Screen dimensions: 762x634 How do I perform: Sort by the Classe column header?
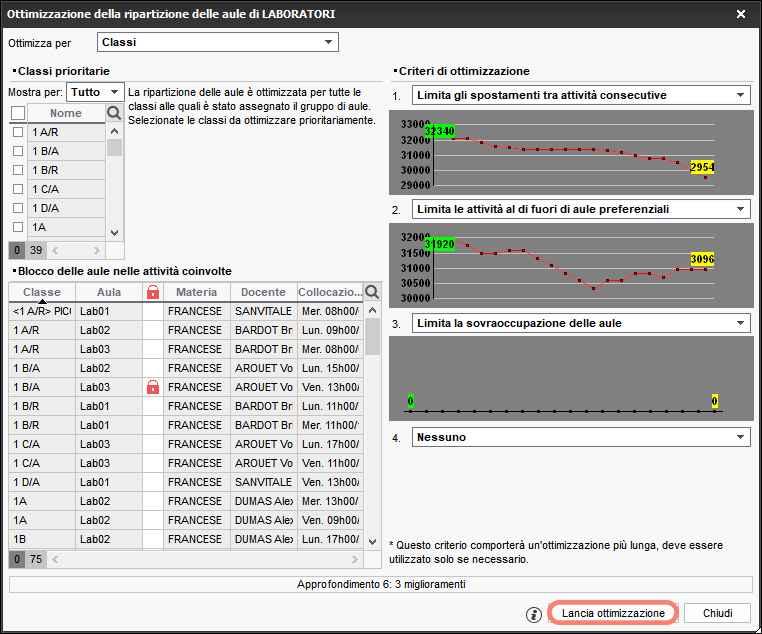point(42,292)
